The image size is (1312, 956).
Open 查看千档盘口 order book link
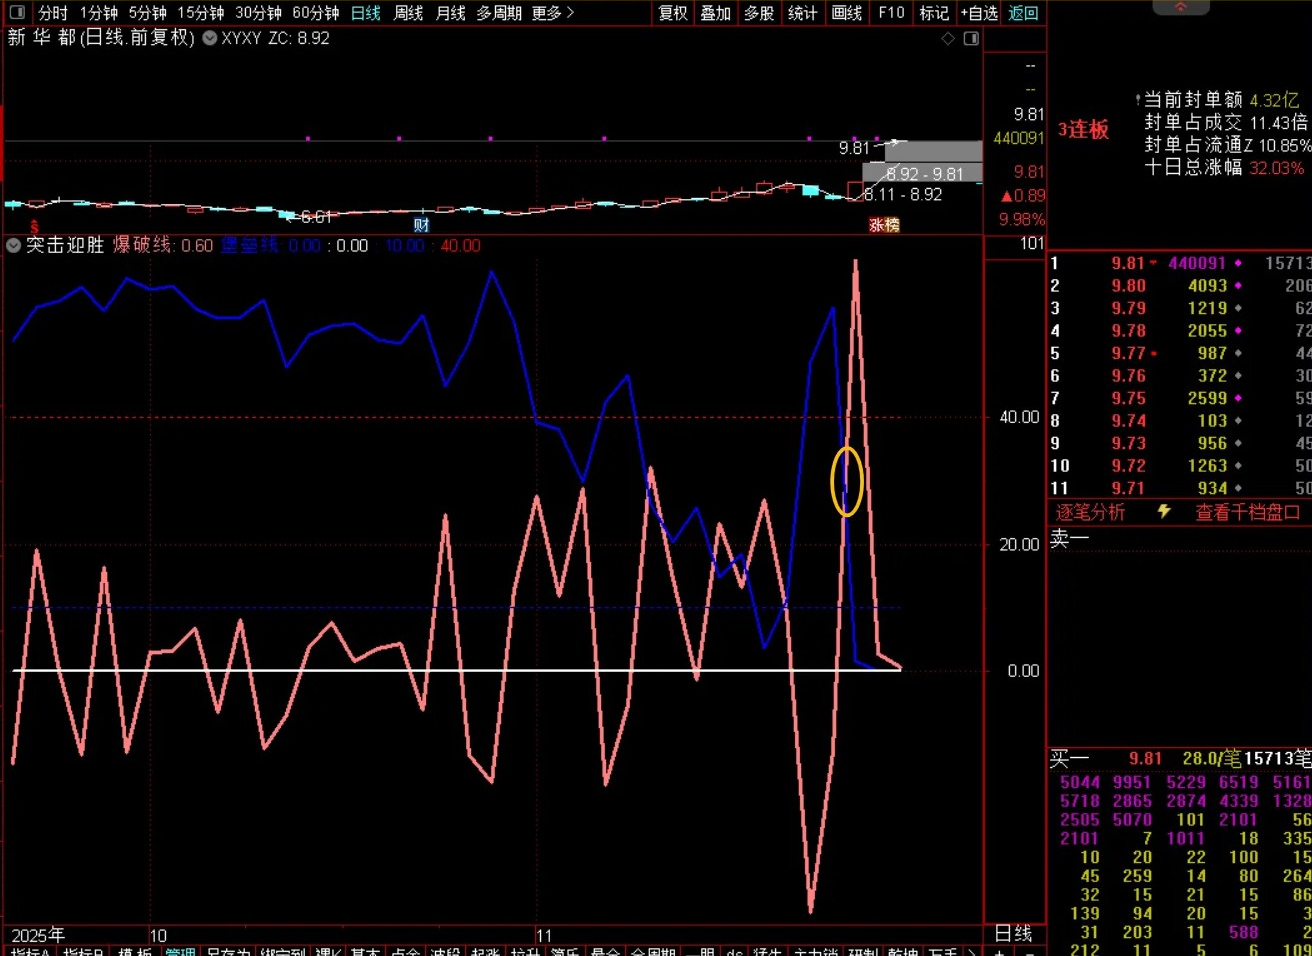[1248, 512]
